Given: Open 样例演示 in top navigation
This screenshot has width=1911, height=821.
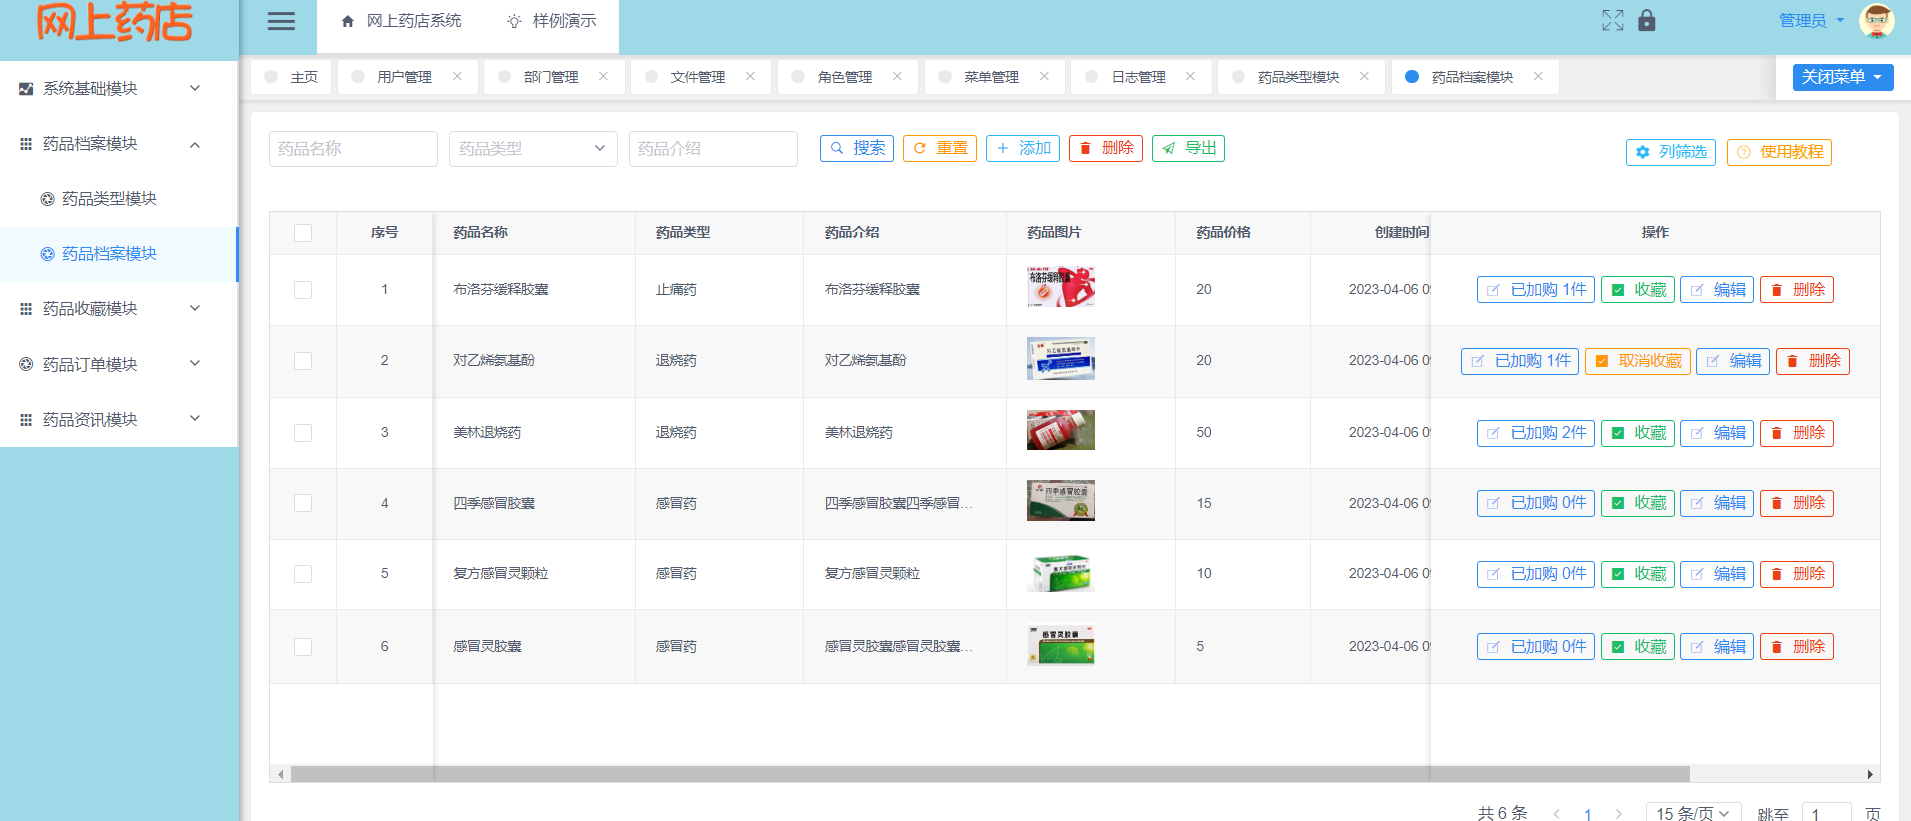Looking at the screenshot, I should tap(551, 21).
